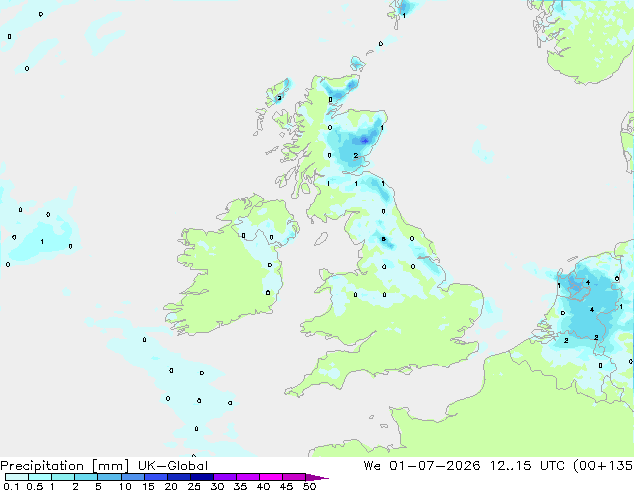Click the 40–45 mm legend color swatch
The image size is (634, 490).
271,477
